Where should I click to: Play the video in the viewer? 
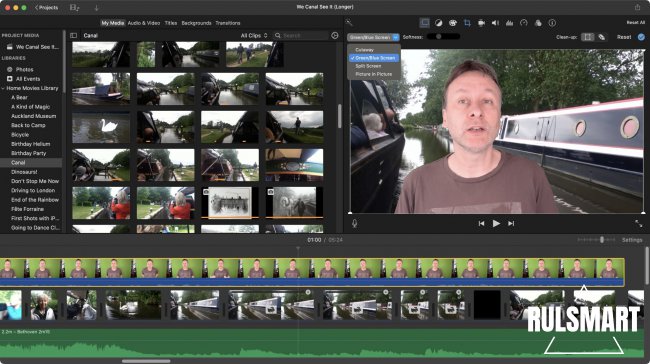pyautogui.click(x=496, y=223)
